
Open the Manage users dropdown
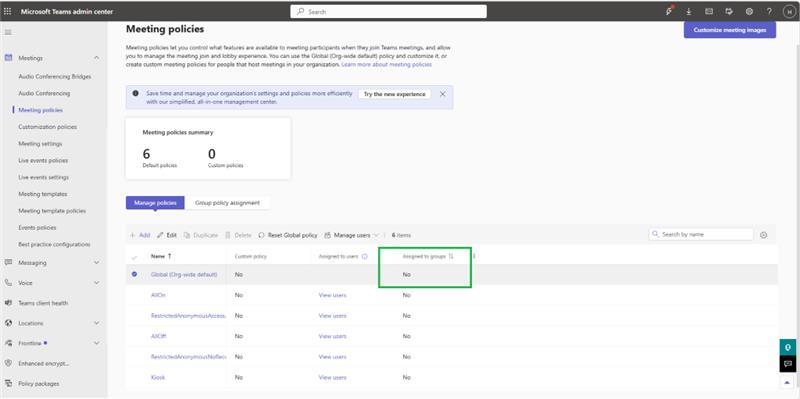click(x=352, y=235)
